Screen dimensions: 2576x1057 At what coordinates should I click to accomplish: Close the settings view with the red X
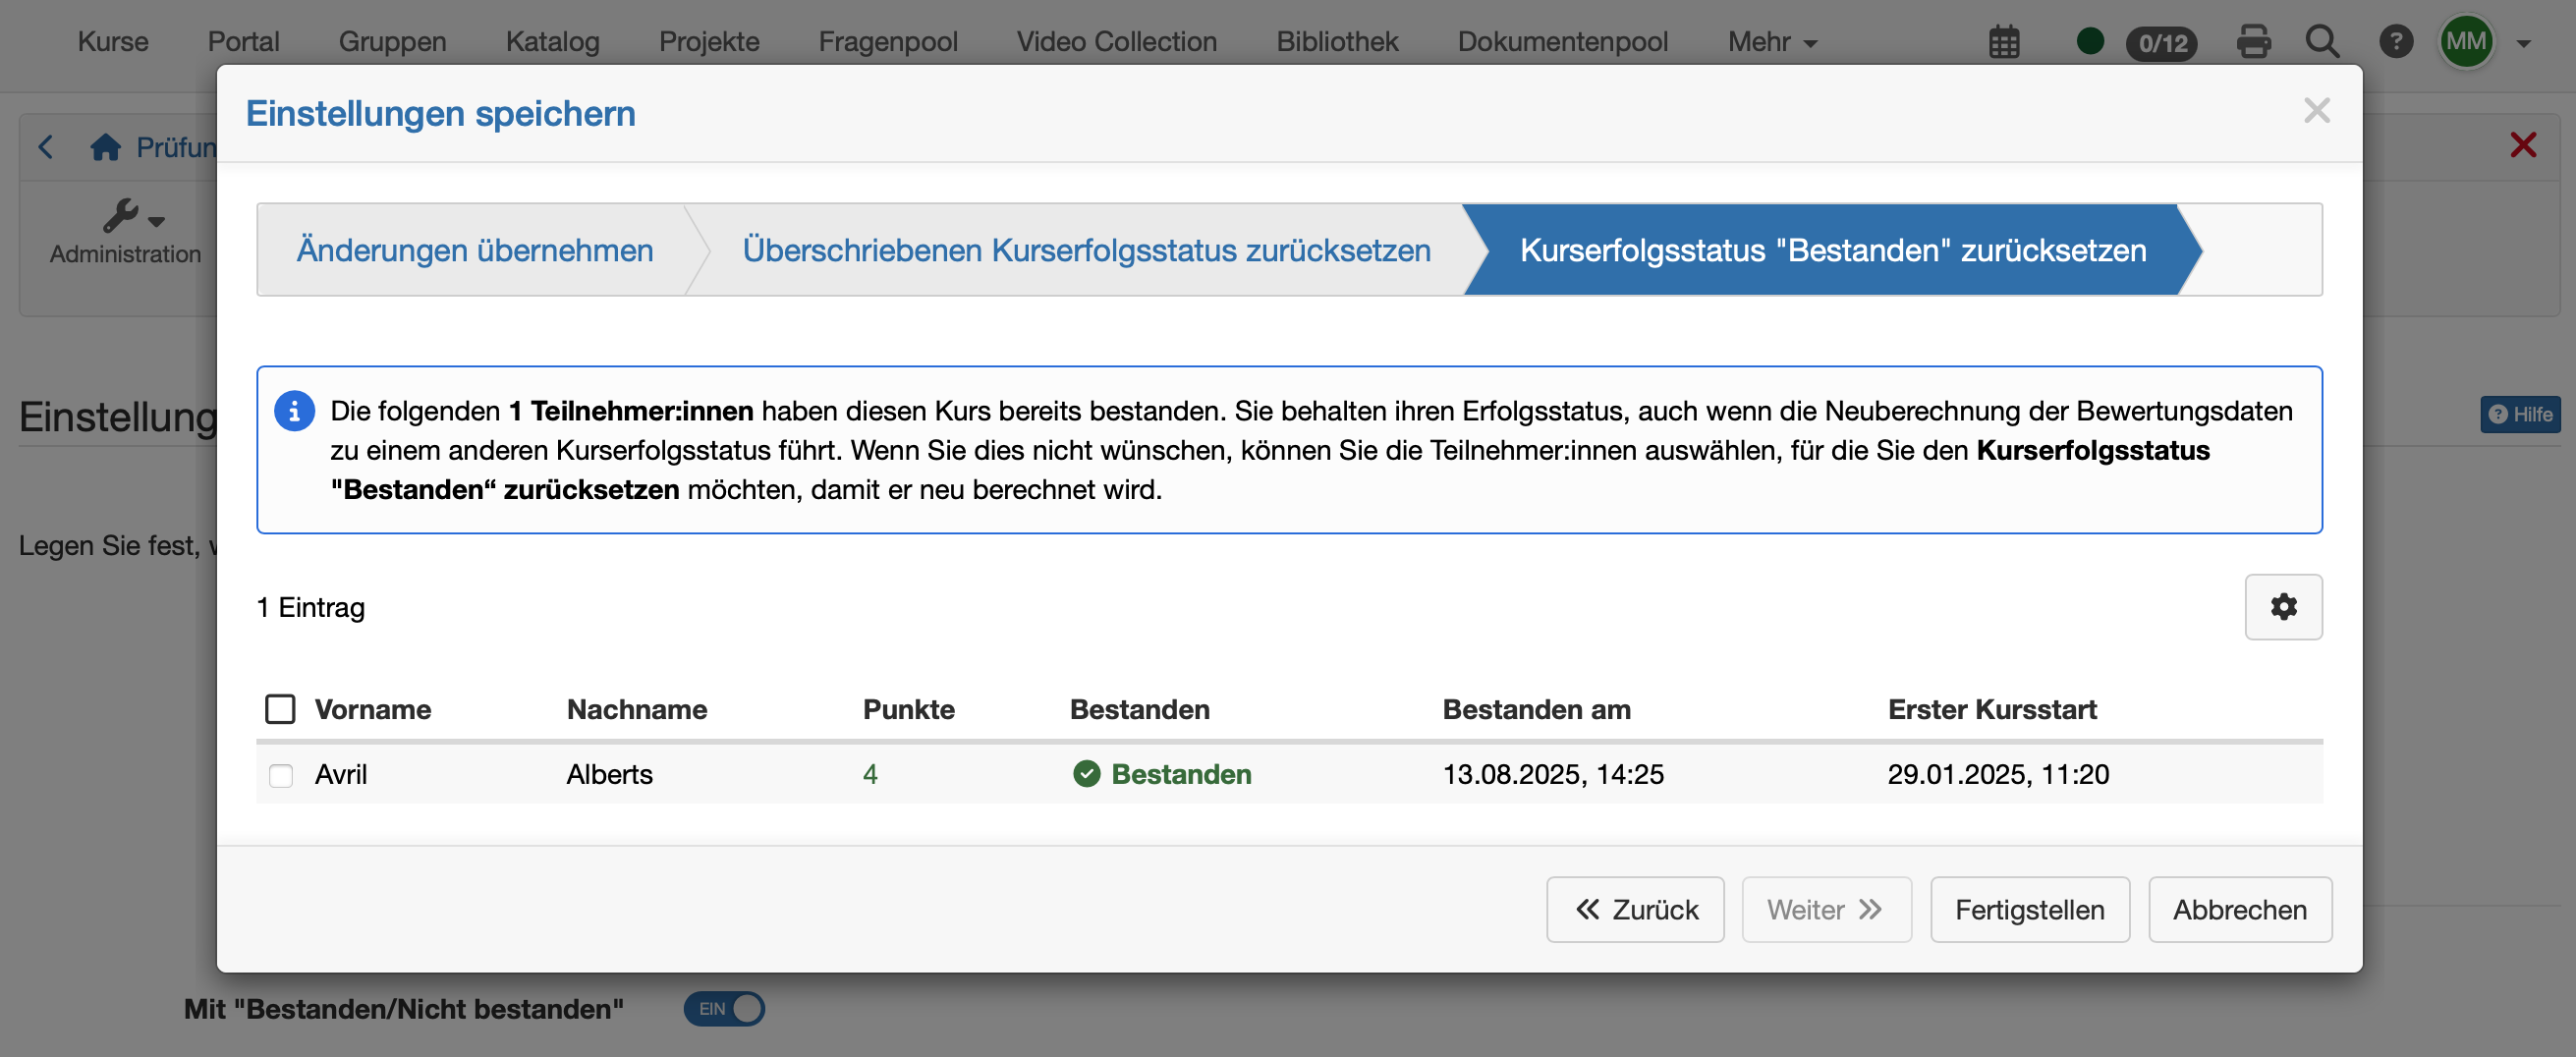click(2522, 145)
